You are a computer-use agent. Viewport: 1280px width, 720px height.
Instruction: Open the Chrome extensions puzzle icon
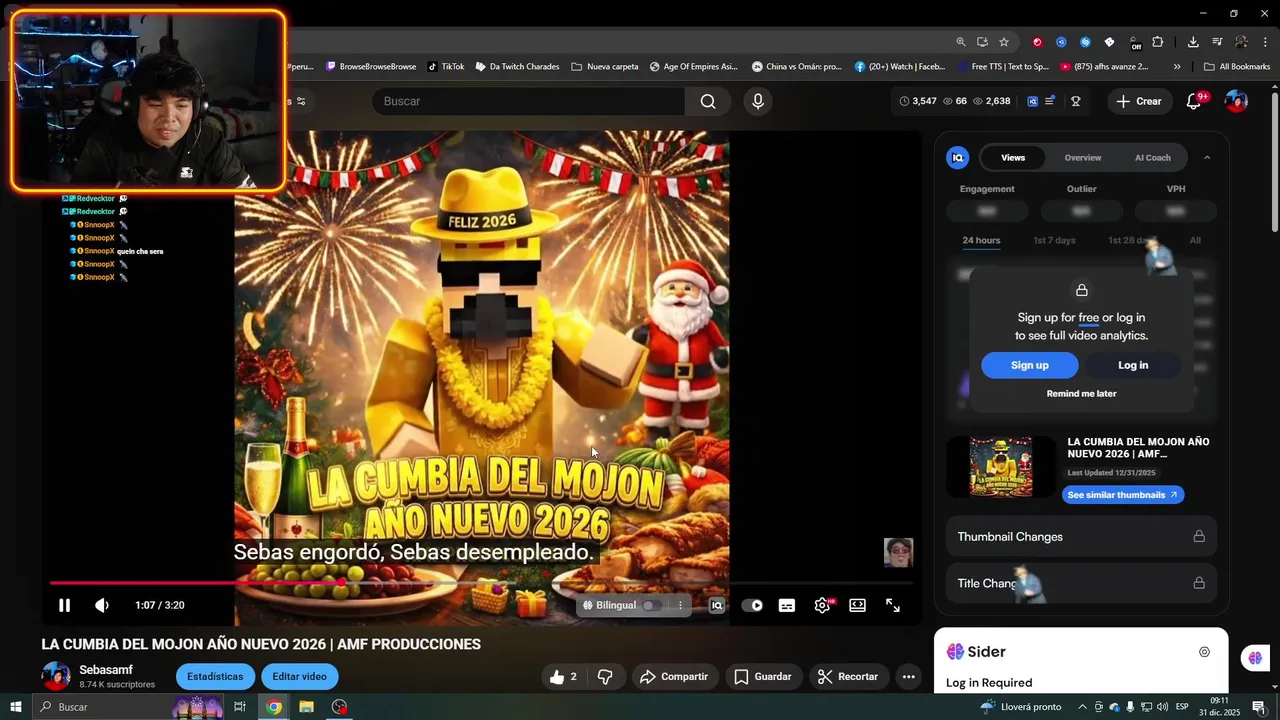[x=1158, y=42]
